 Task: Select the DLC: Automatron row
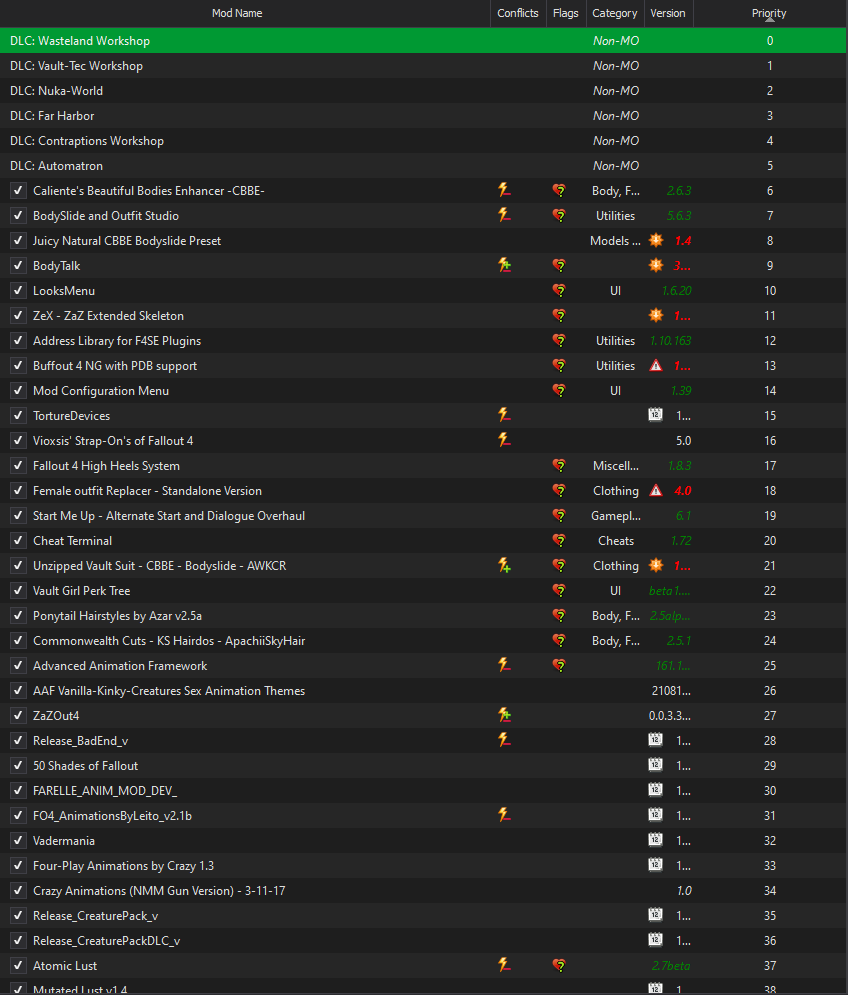point(423,165)
